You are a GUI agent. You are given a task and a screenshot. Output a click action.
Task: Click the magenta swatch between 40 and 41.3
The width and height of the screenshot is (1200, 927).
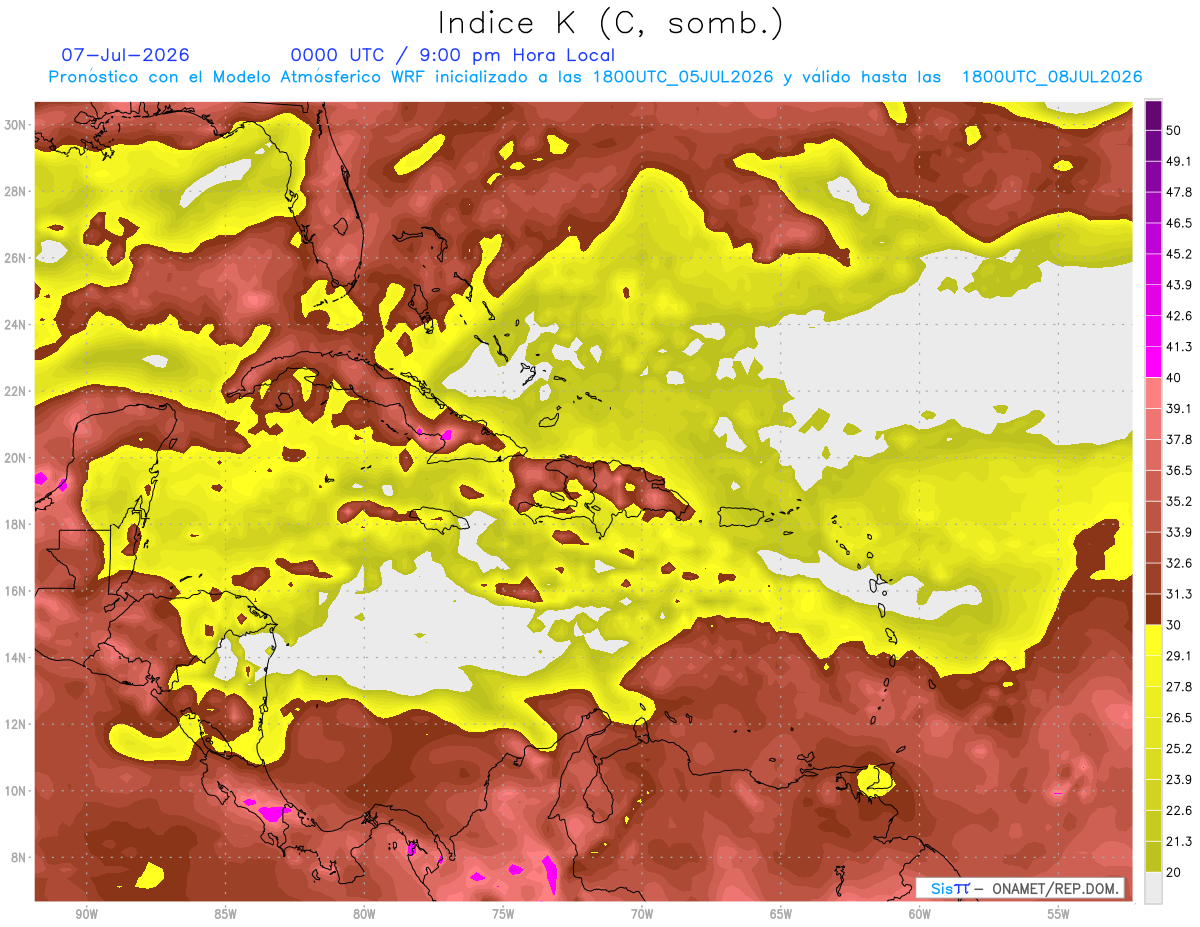[x=1153, y=362]
